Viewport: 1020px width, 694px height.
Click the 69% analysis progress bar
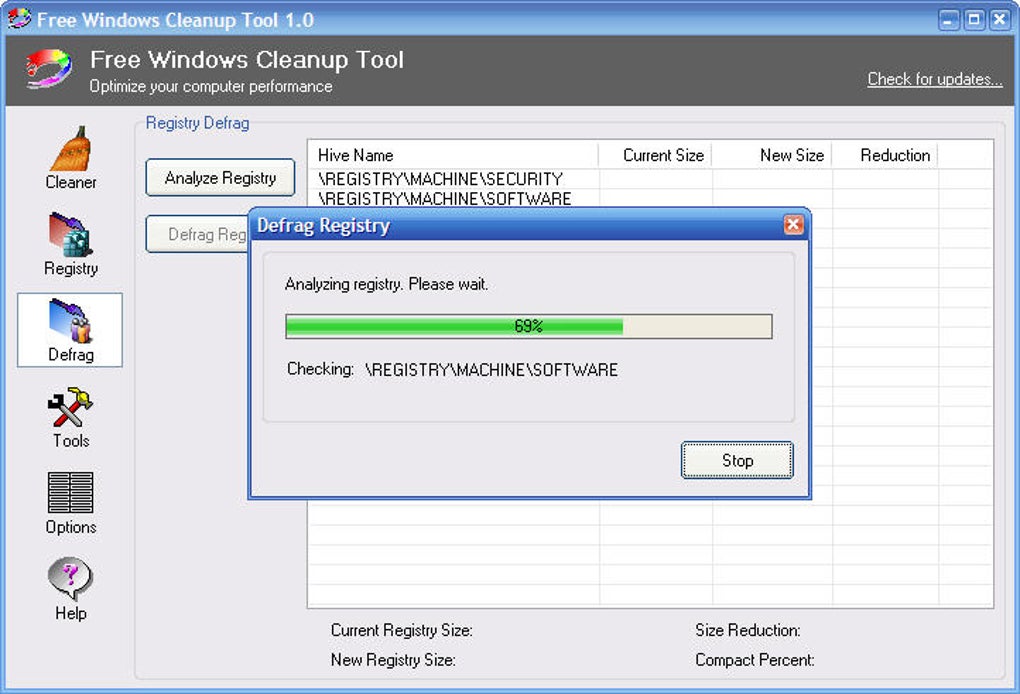click(x=529, y=327)
